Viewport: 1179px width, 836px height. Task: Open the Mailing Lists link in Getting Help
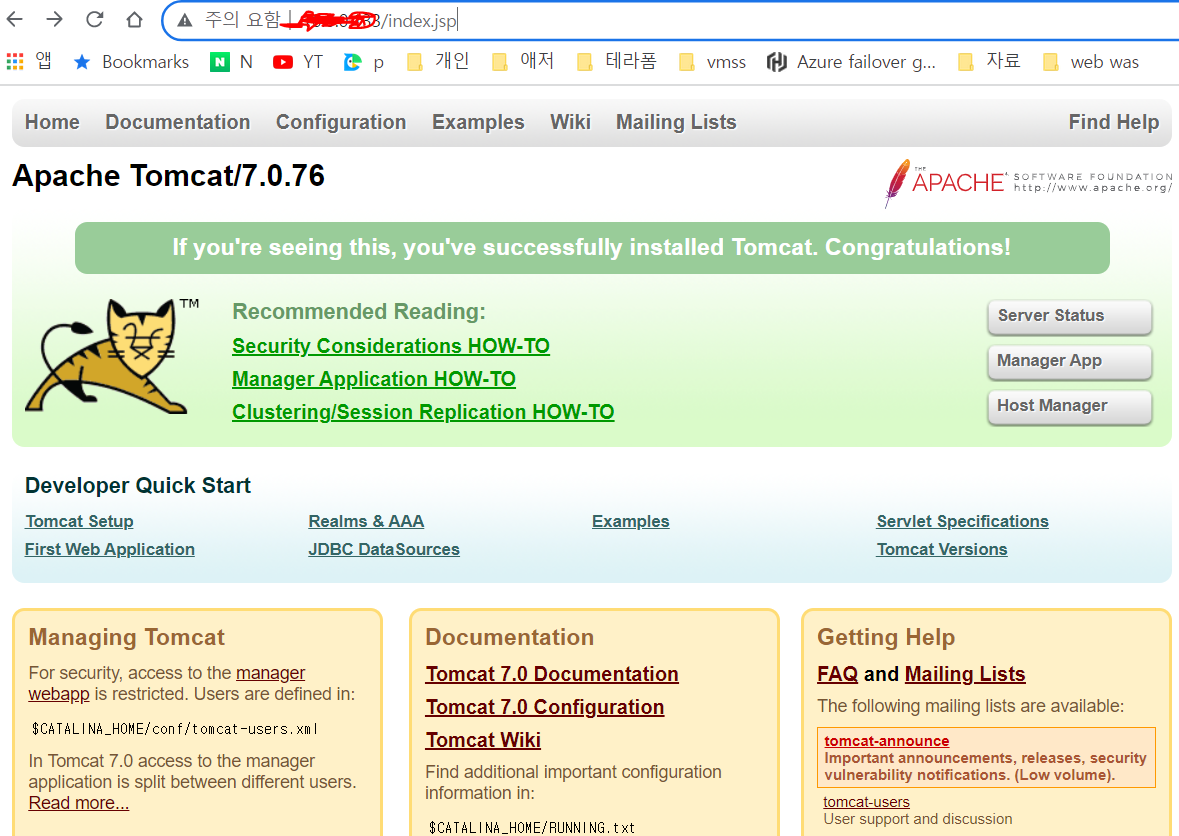(965, 674)
